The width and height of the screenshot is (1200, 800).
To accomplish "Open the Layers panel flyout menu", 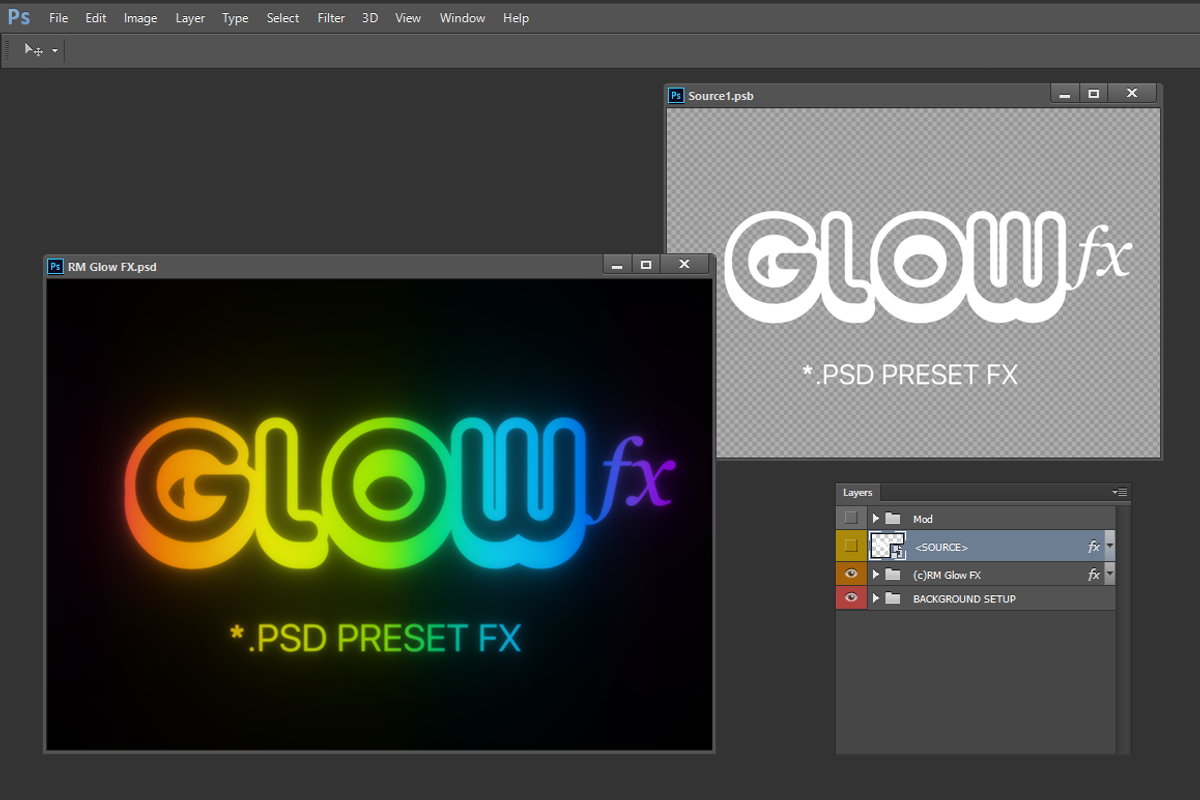I will (x=1120, y=493).
